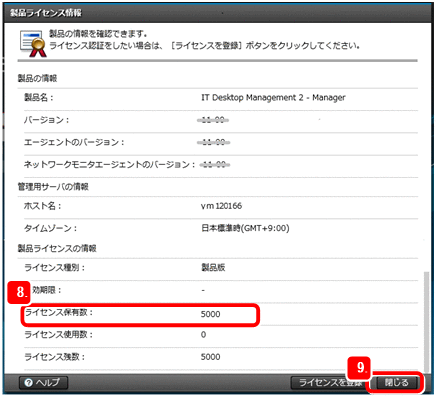Click the vertical scrollbar thumb

pos(426,322)
